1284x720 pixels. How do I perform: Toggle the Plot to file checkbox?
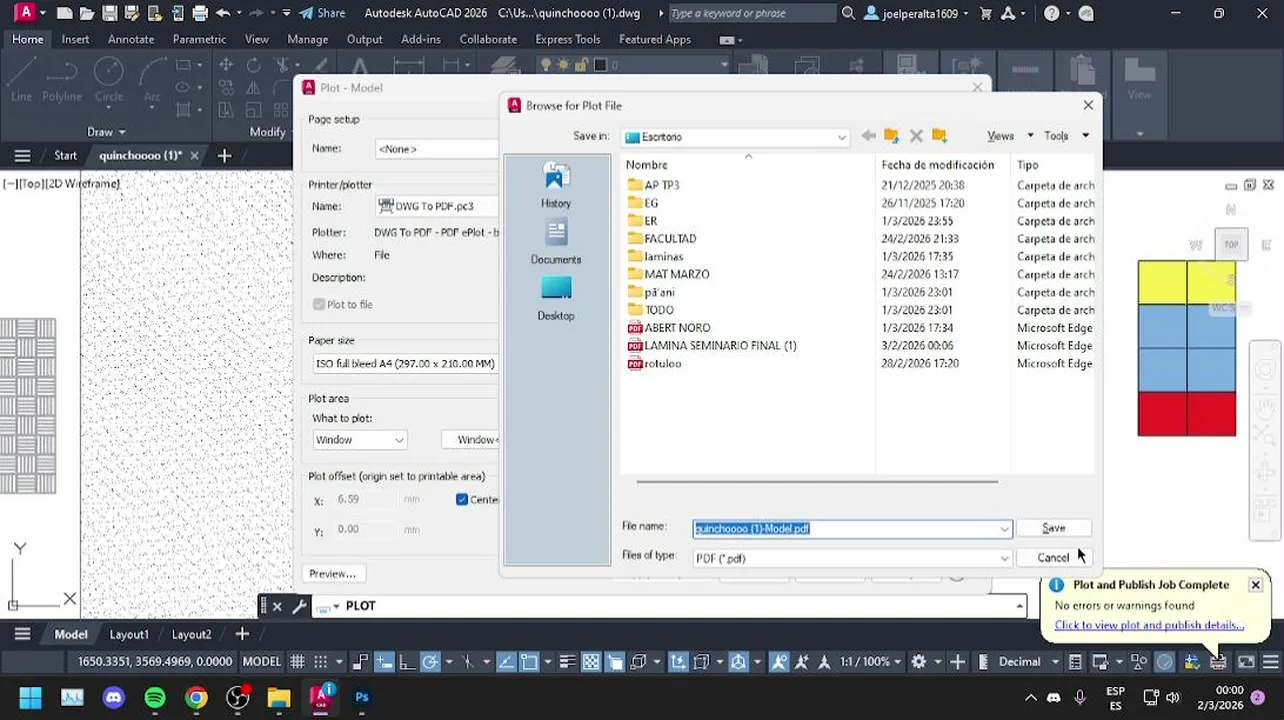[x=319, y=304]
